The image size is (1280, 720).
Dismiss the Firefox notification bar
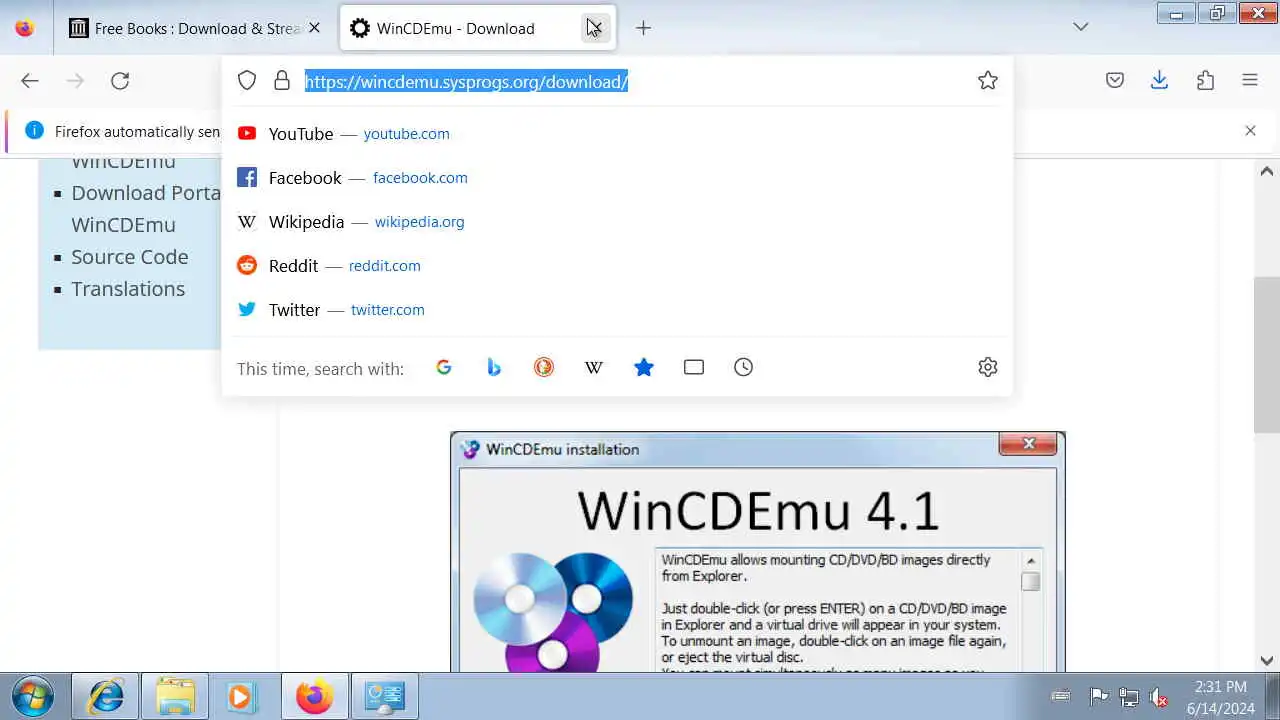[x=1250, y=131]
